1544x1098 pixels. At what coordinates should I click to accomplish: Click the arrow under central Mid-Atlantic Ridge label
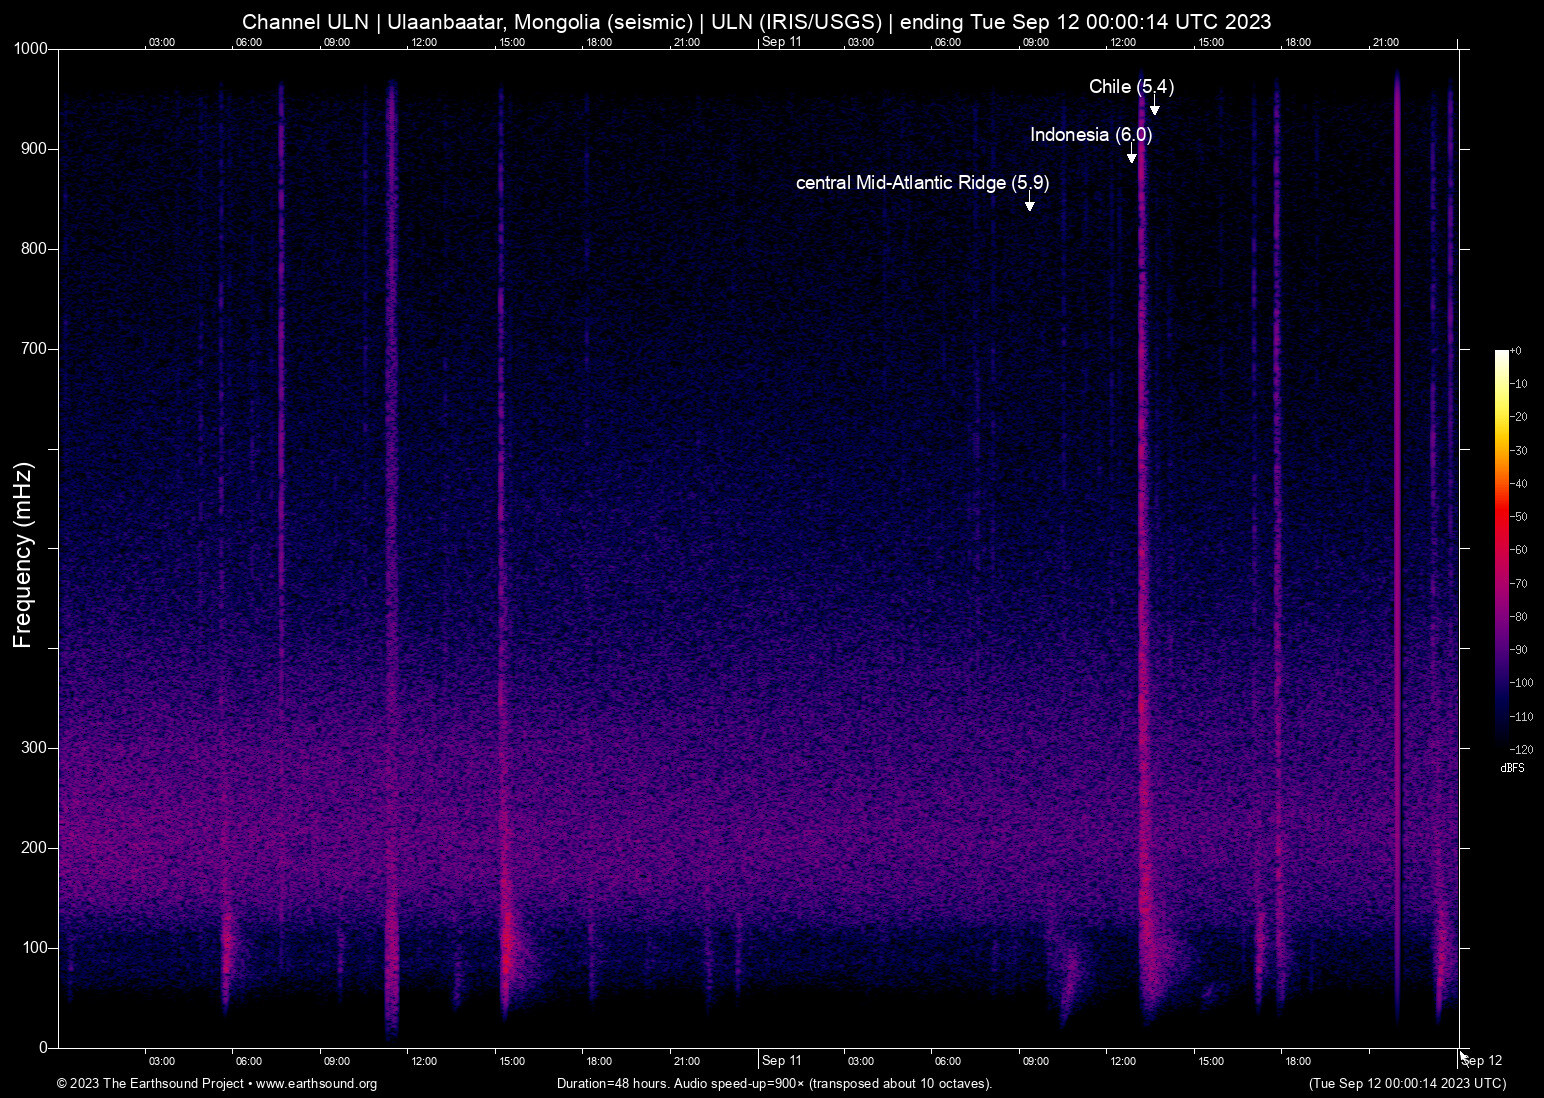(1029, 203)
